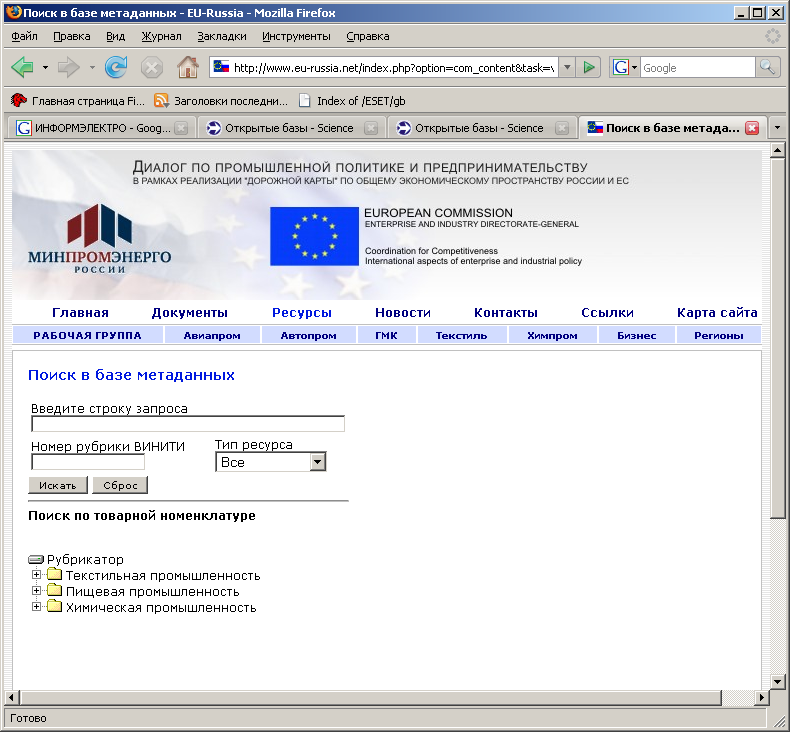
Task: Open the Инструменты menu
Action: [296, 36]
